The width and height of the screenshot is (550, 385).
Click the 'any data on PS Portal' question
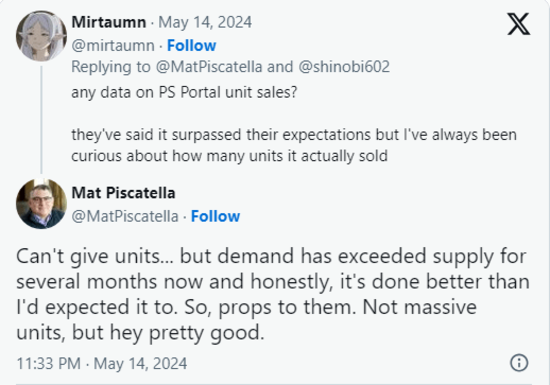184,93
